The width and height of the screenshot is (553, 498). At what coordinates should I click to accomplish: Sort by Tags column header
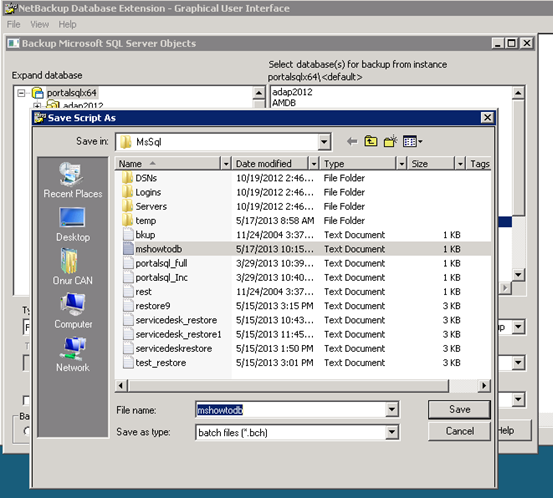pyautogui.click(x=479, y=164)
